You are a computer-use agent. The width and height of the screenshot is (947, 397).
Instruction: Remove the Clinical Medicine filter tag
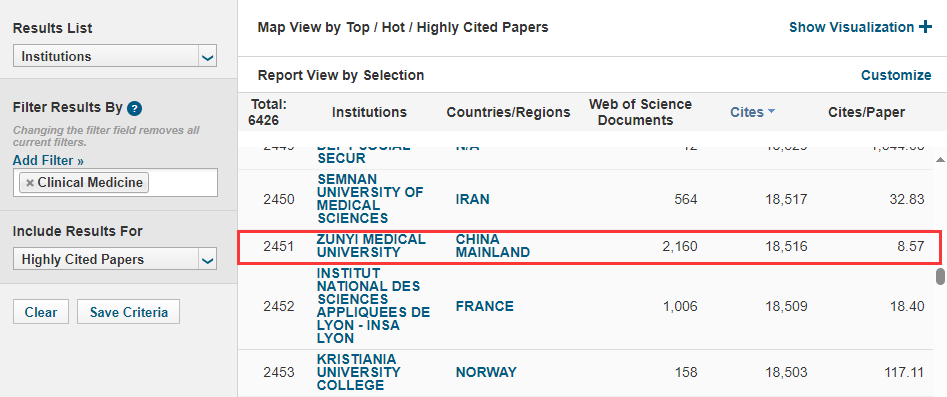(x=30, y=183)
